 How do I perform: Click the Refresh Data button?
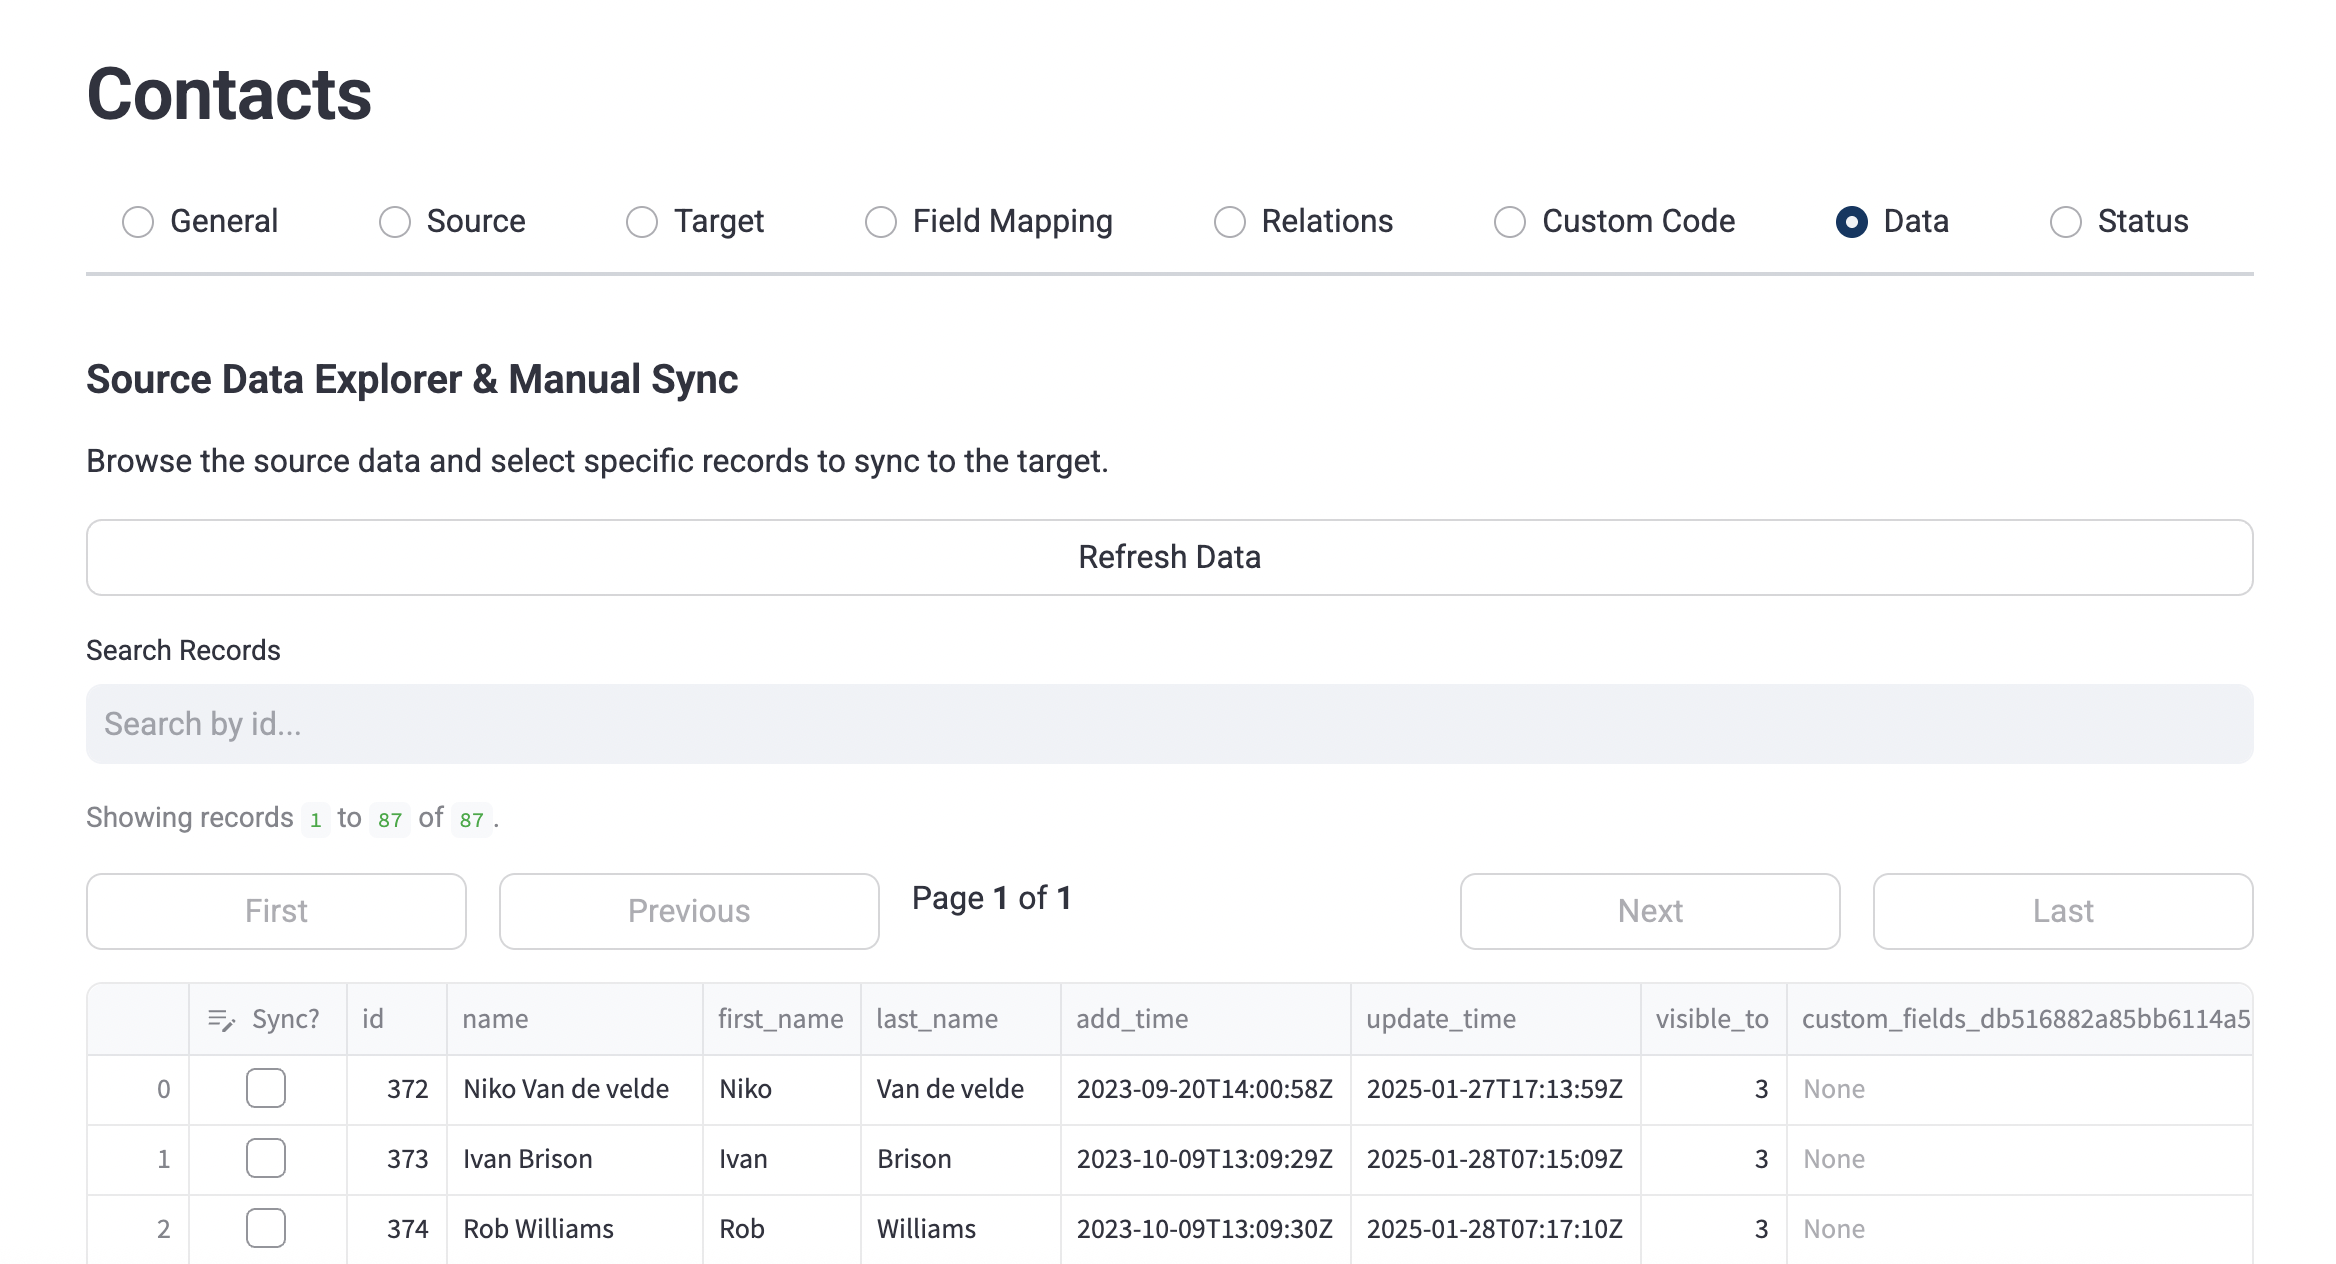[x=1169, y=557]
